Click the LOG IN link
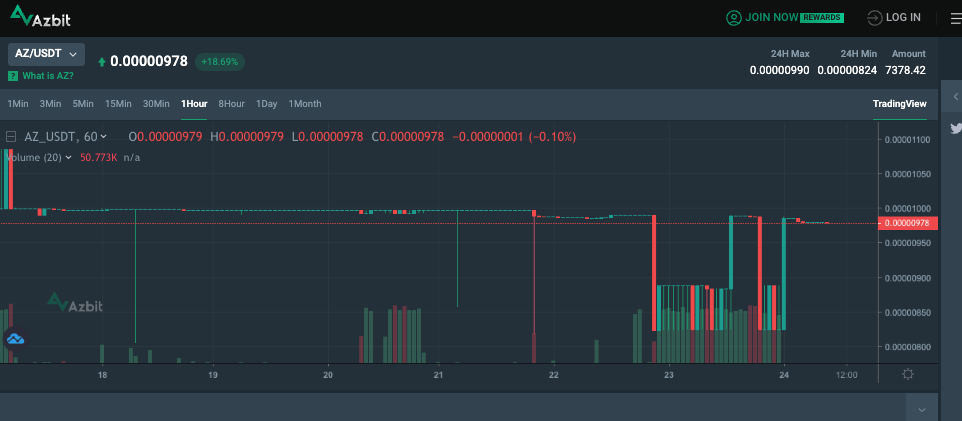The width and height of the screenshot is (962, 421). tap(903, 18)
